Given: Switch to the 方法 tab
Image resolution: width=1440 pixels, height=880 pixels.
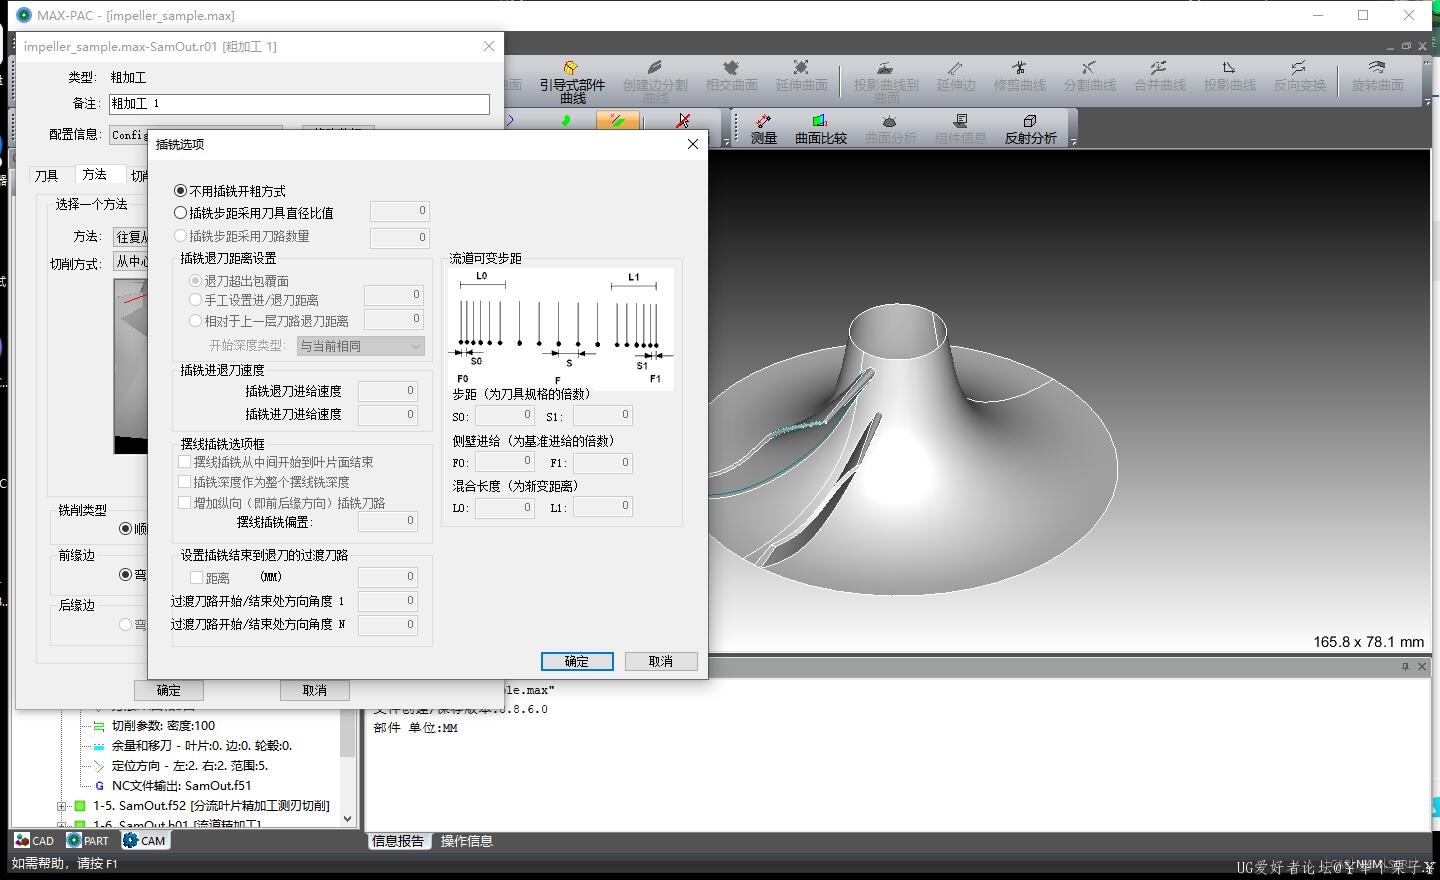Looking at the screenshot, I should pos(95,175).
